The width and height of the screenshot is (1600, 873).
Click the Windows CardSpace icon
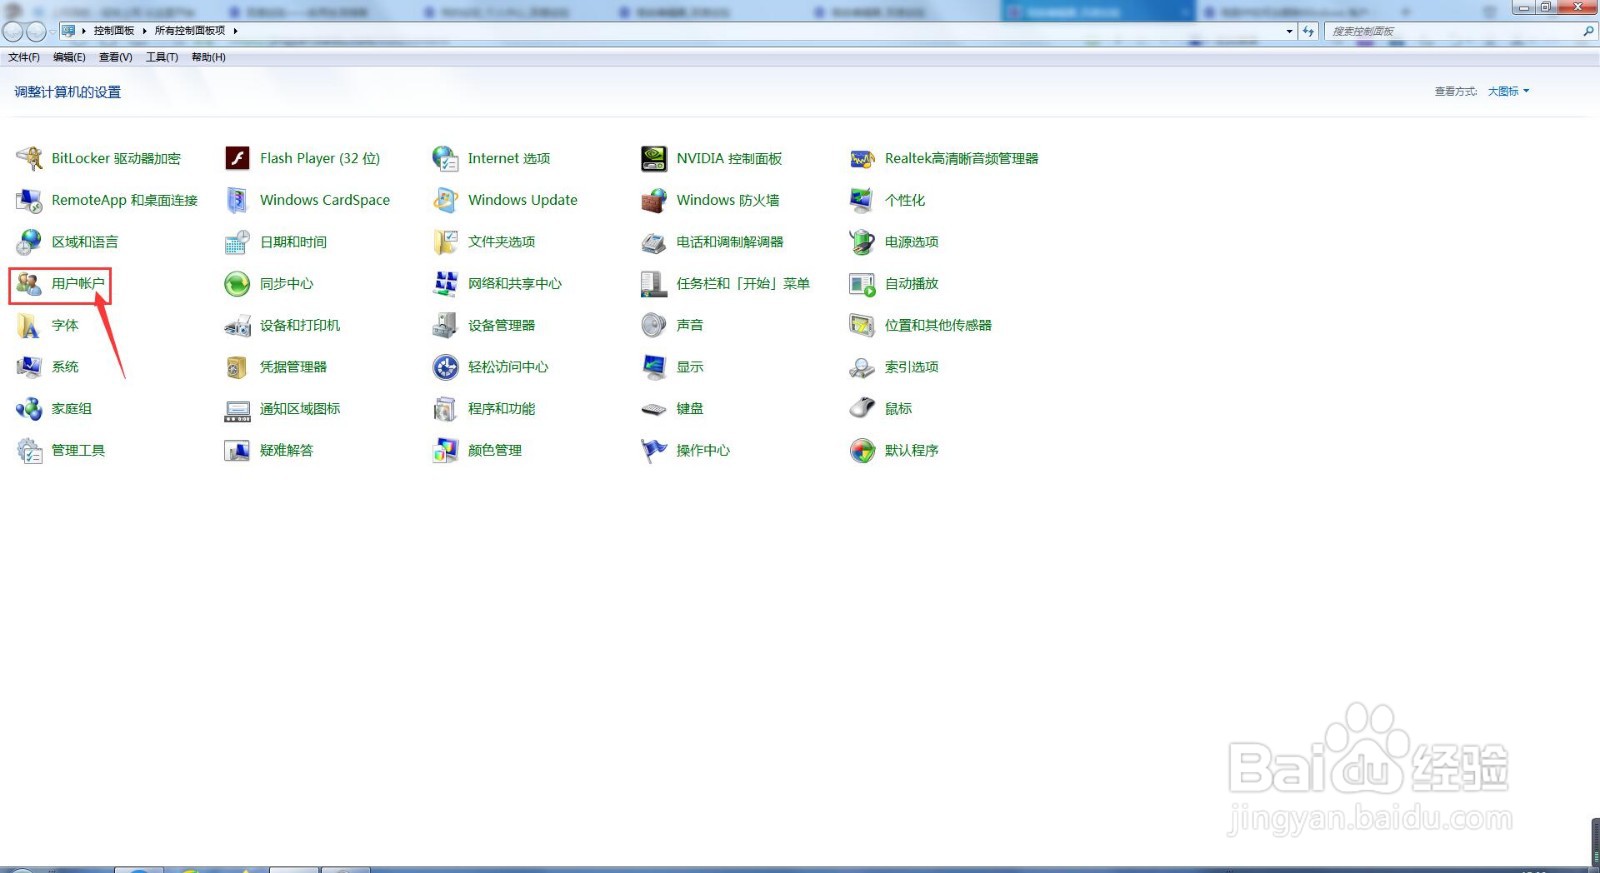click(237, 200)
